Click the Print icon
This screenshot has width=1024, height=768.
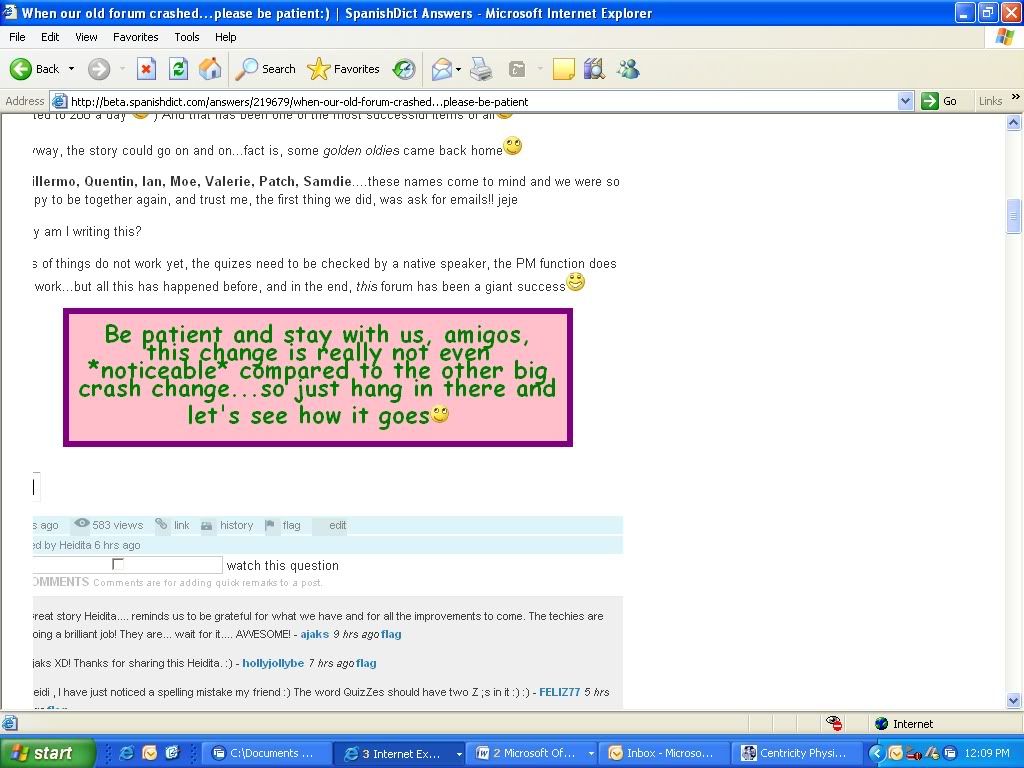click(x=481, y=69)
